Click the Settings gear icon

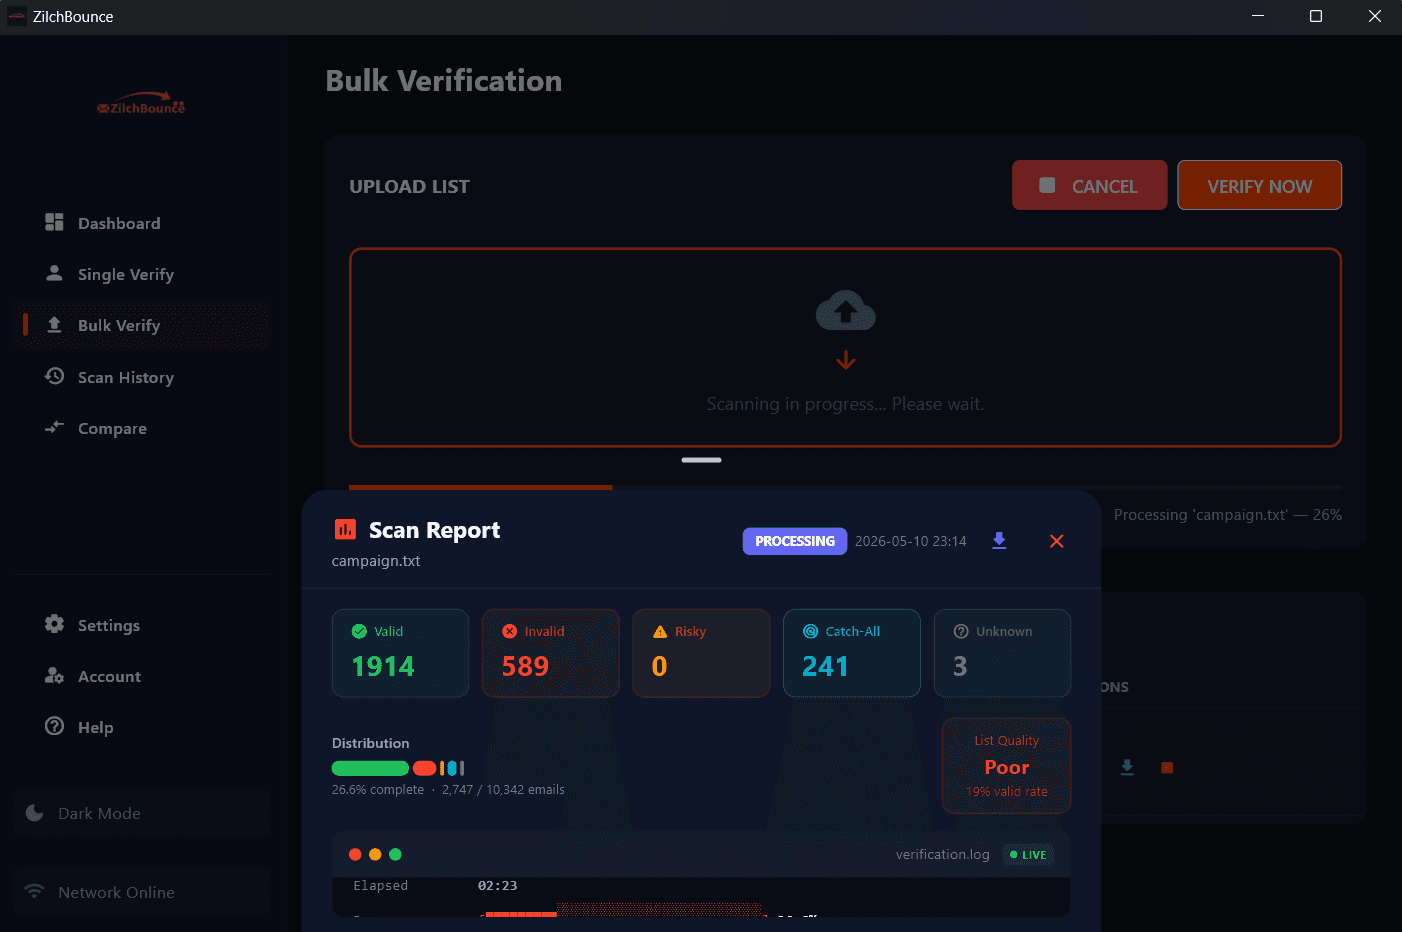click(x=54, y=624)
